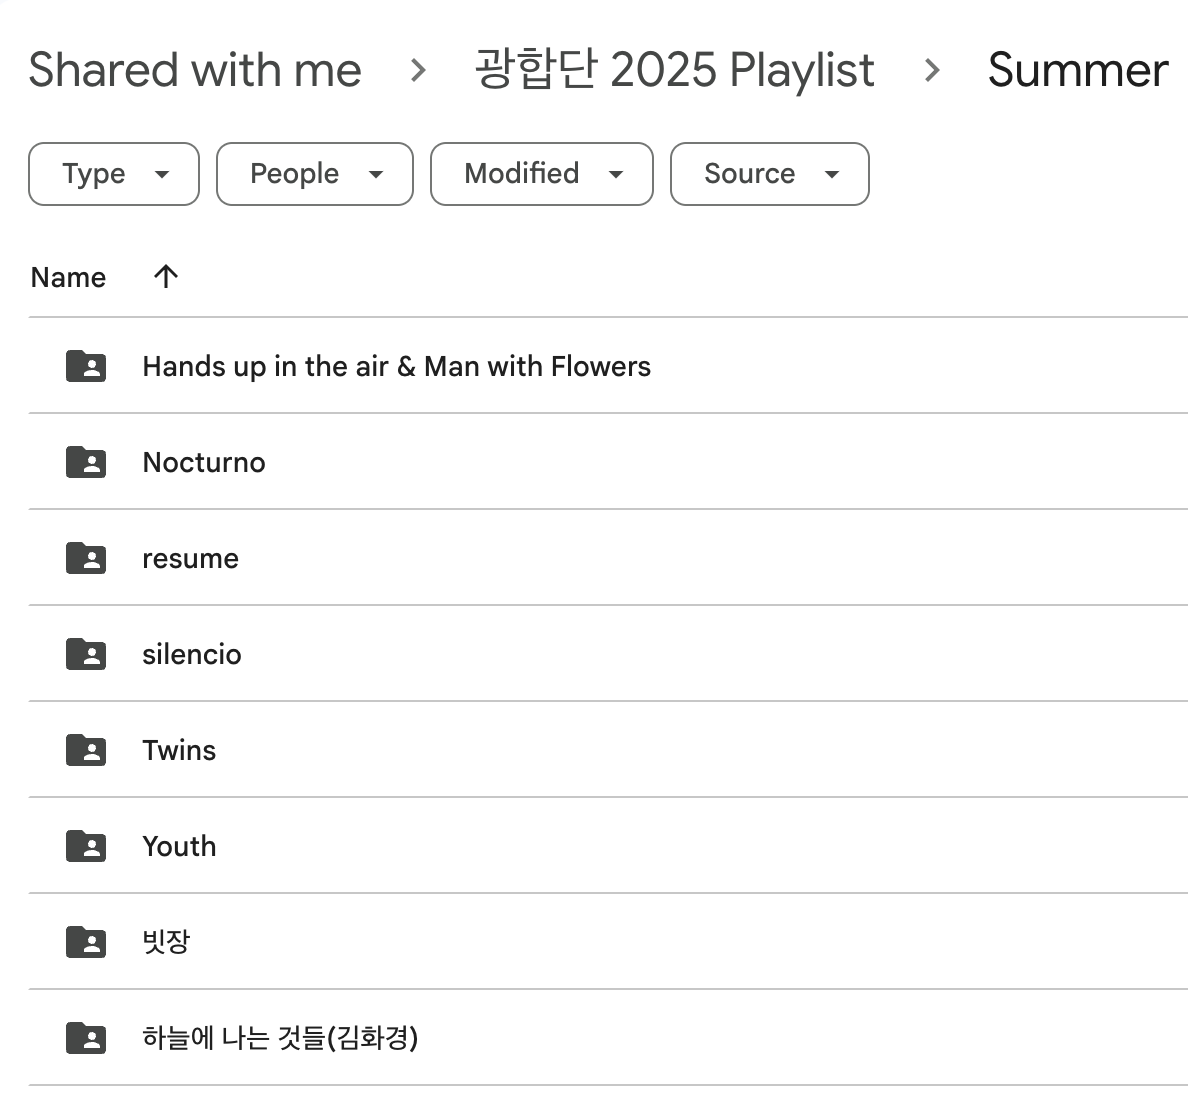
Task: Click the shared folder icon beside 빗장
Action: [86, 942]
